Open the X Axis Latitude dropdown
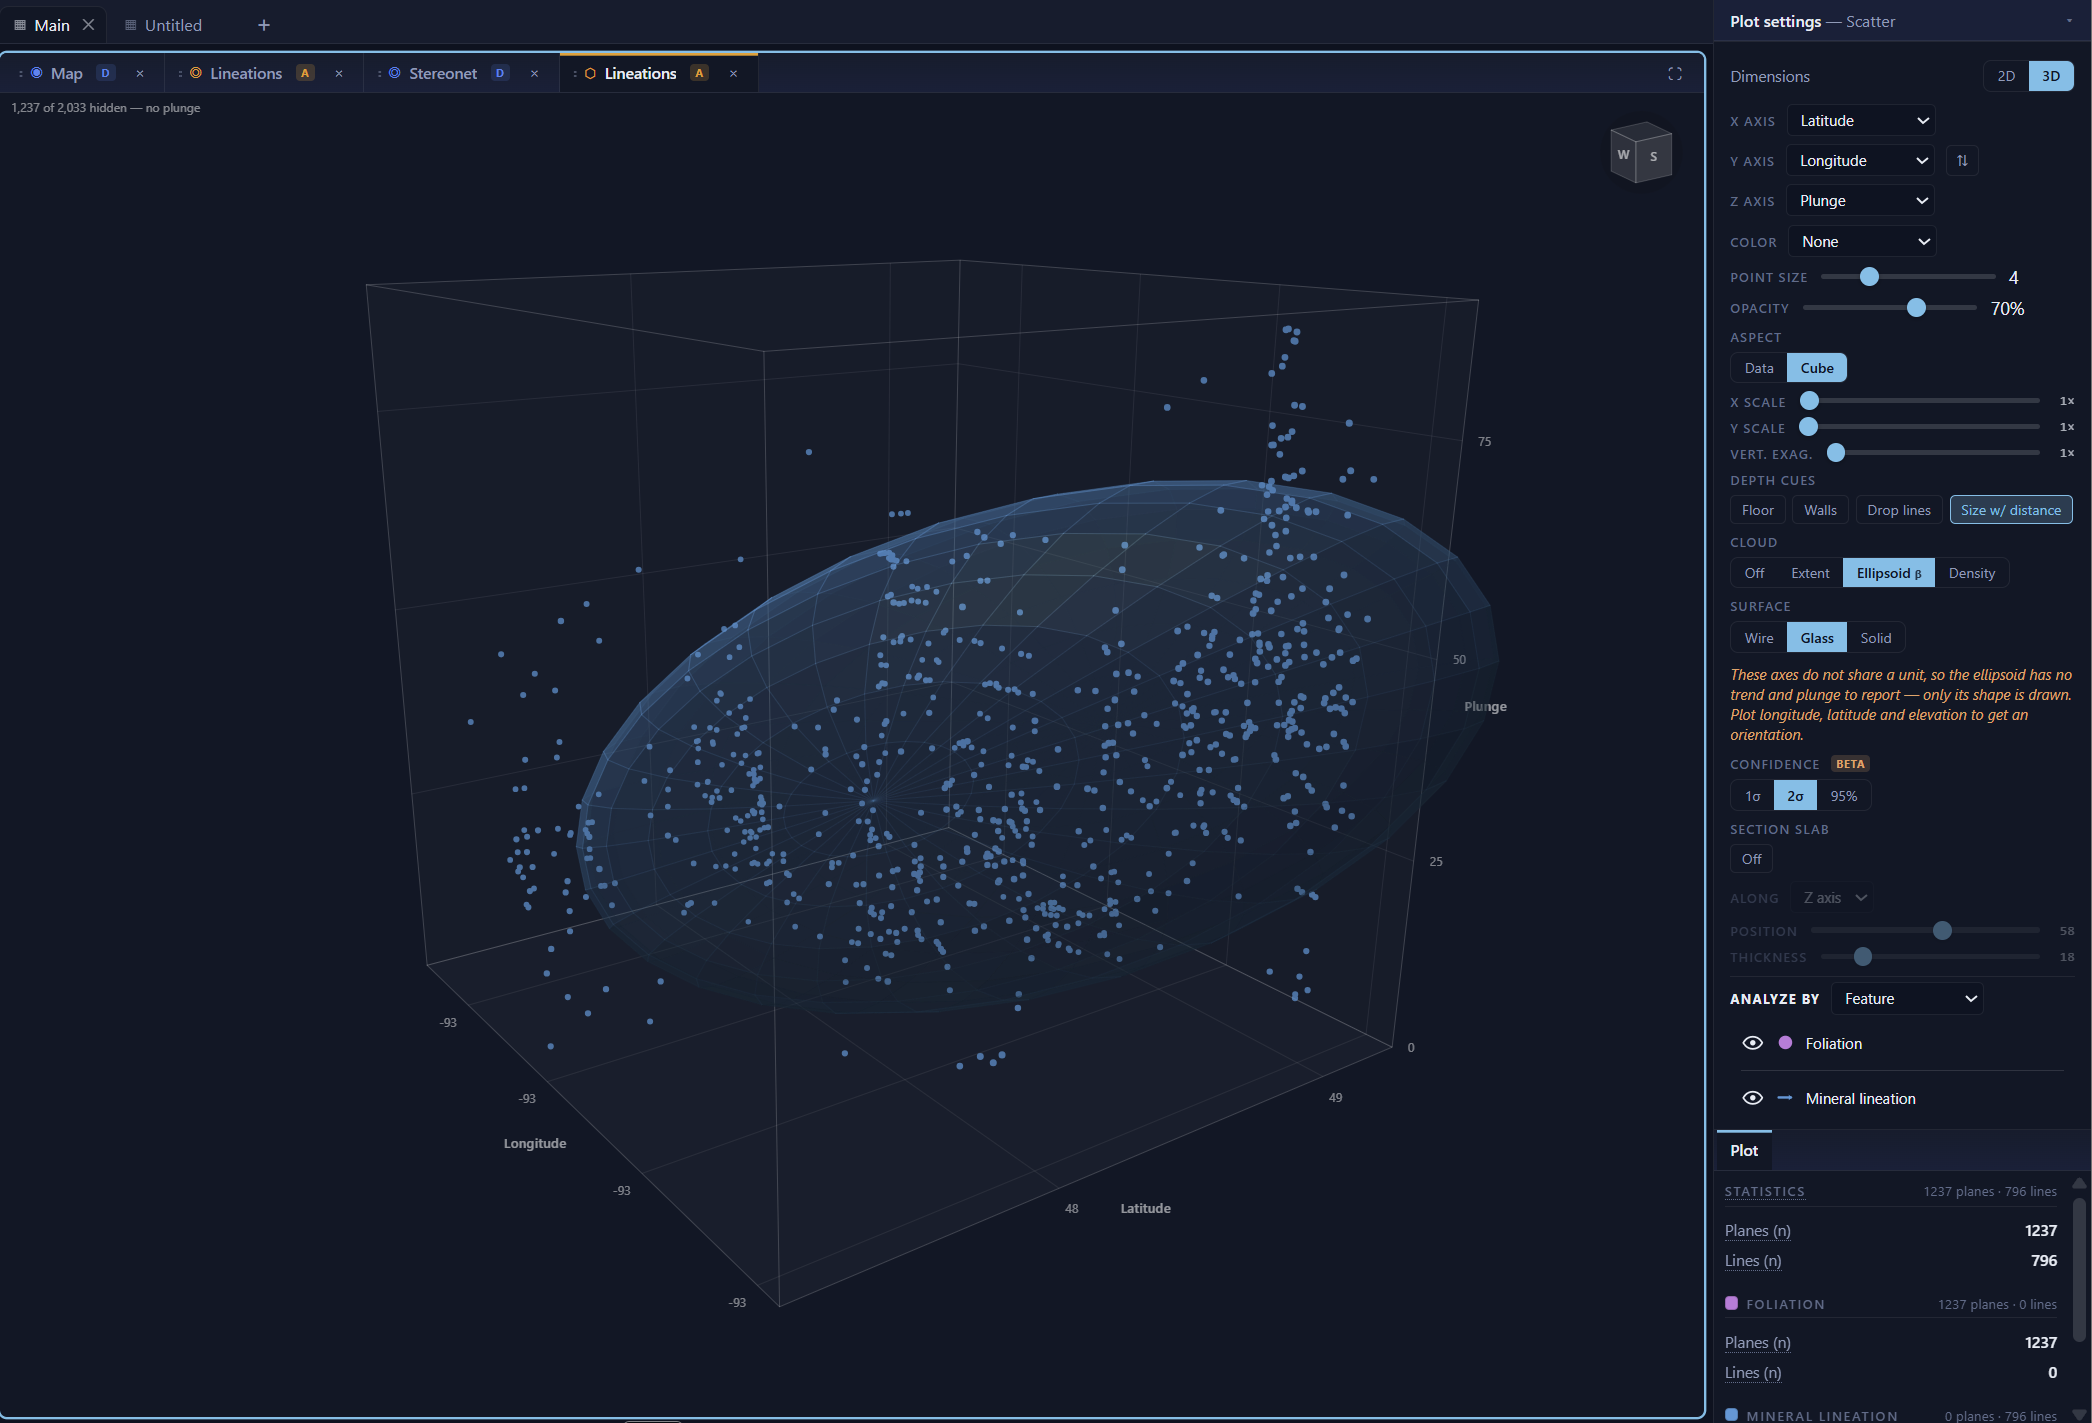 tap(1861, 121)
